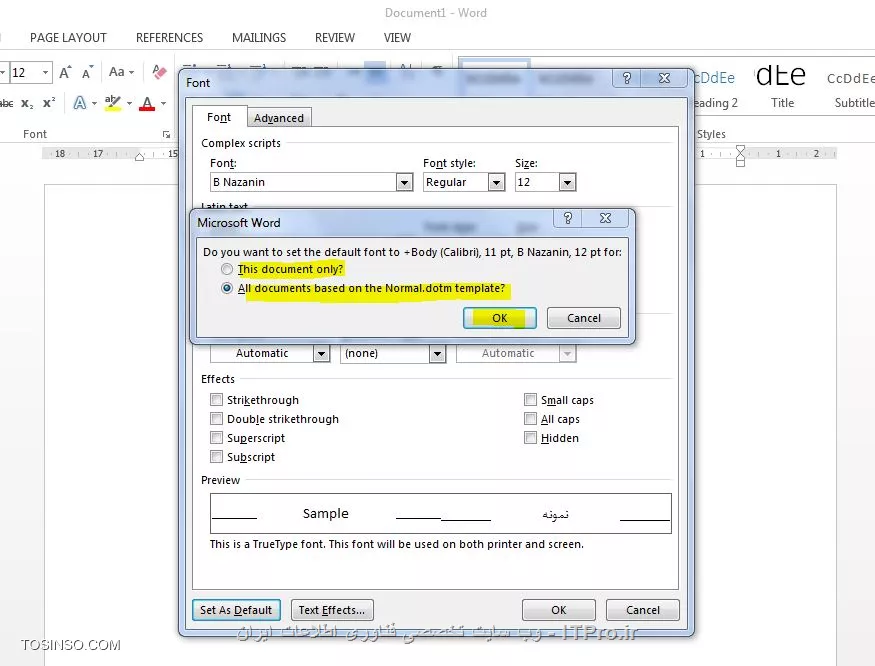Click the ribbon font size box showing 12
This screenshot has height=666, width=875.
[25, 73]
